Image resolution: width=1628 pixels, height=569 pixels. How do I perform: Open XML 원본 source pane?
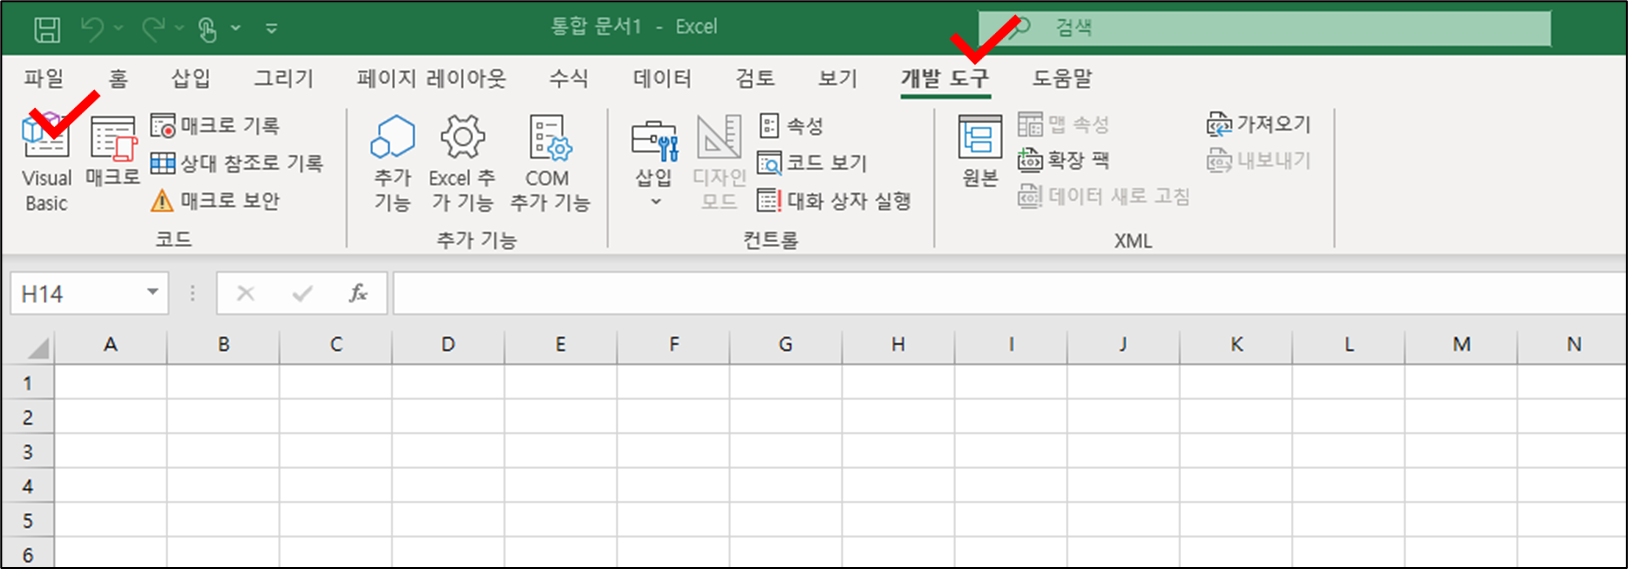point(980,152)
